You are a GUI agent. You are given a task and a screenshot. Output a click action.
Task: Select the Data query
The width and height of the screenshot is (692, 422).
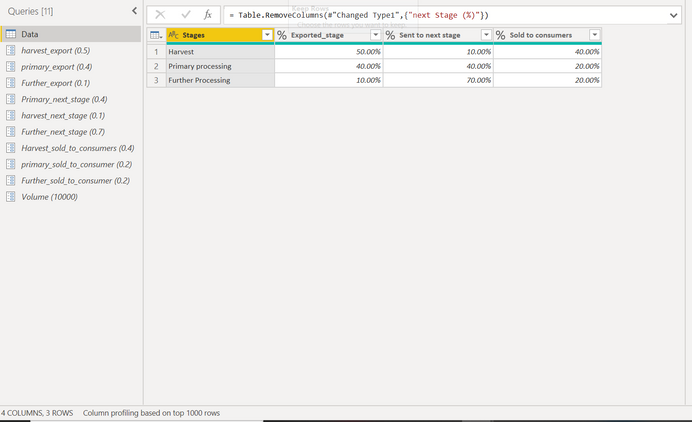click(71, 34)
